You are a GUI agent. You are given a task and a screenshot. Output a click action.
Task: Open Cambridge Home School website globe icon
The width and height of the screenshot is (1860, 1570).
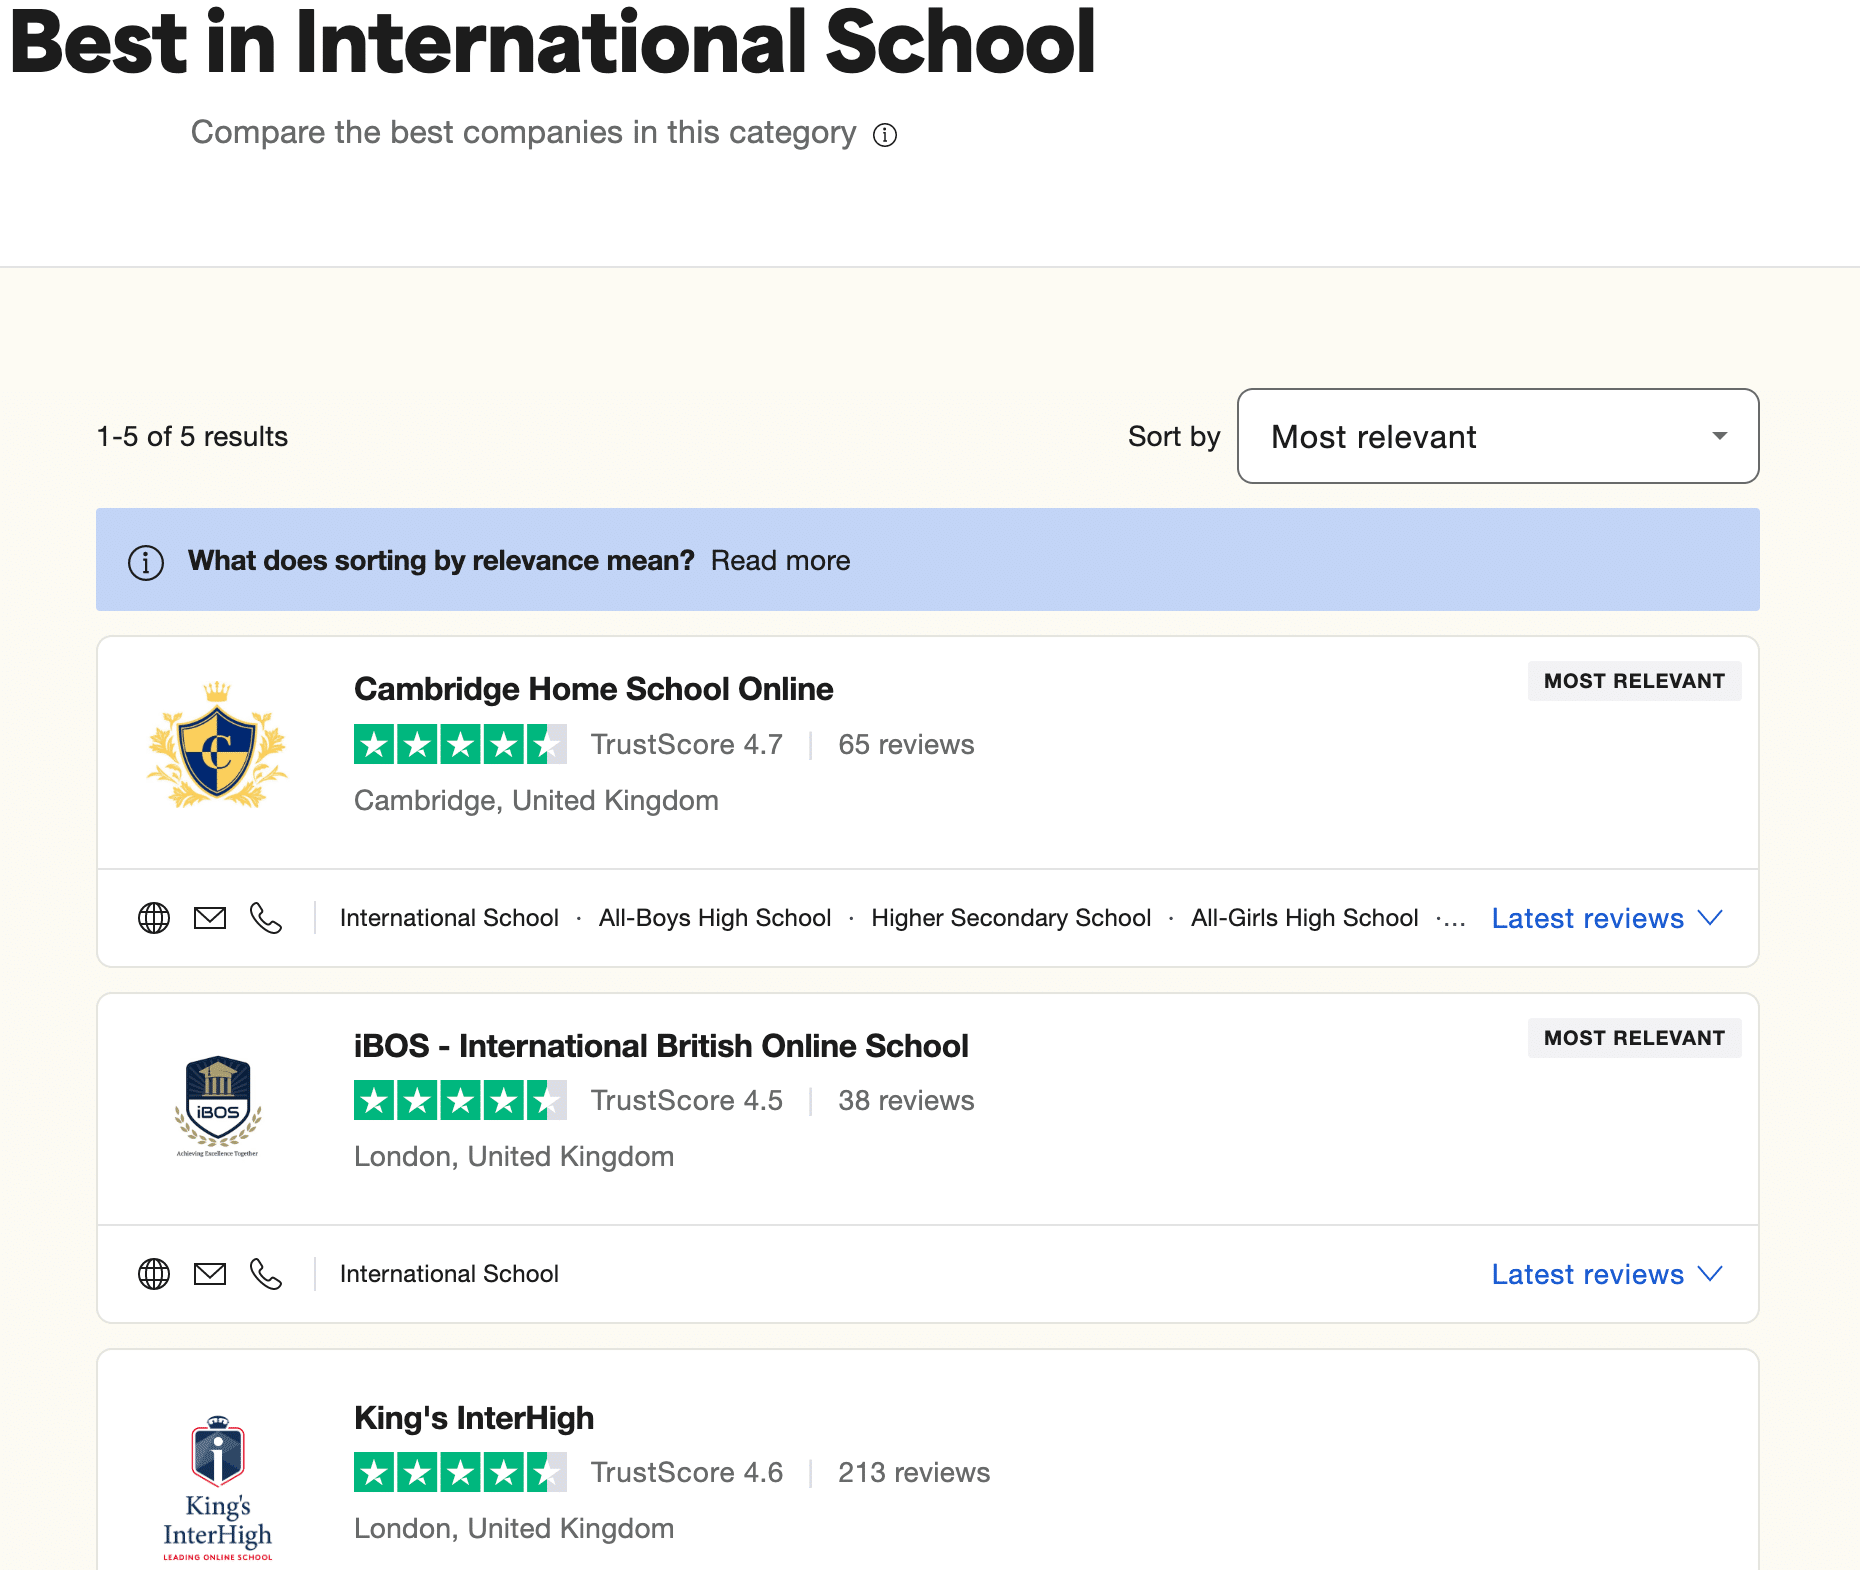tap(154, 918)
